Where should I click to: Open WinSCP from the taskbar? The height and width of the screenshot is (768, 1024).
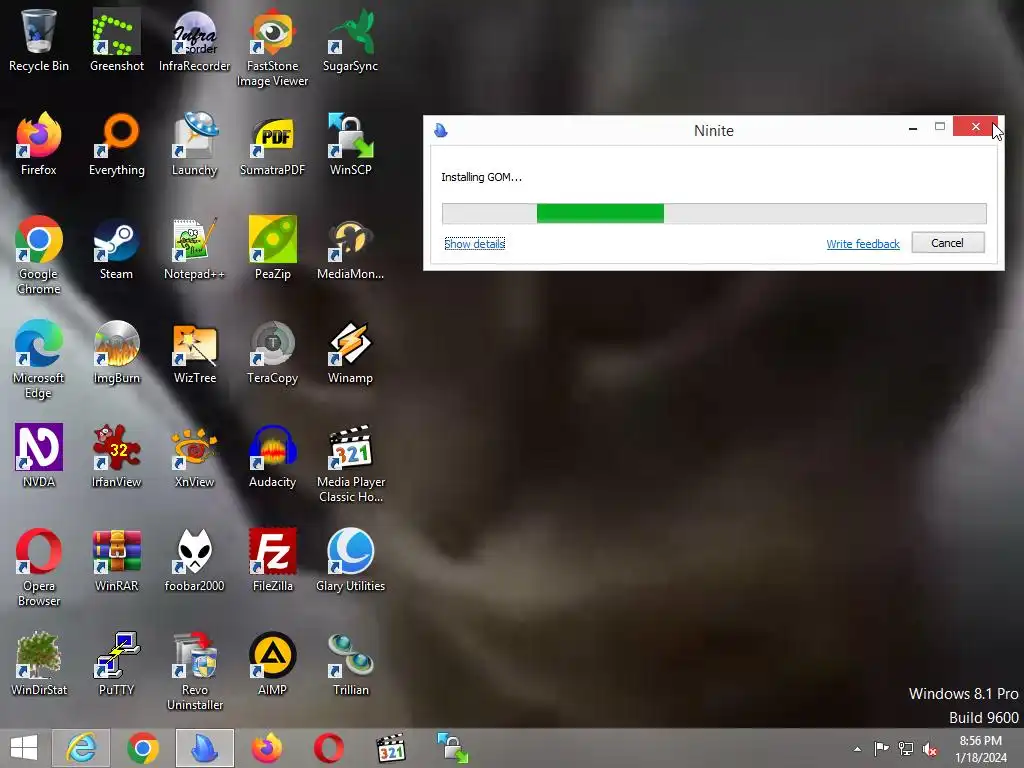453,748
